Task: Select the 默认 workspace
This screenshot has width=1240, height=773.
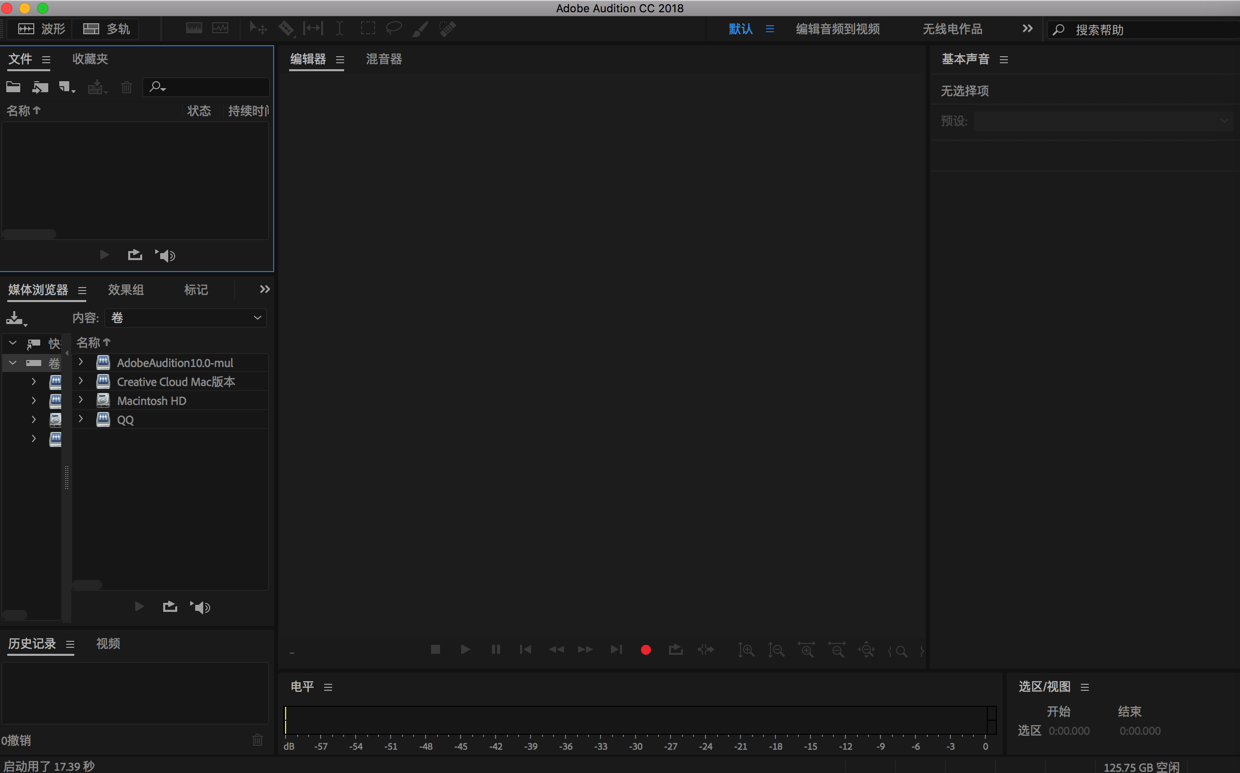Action: point(741,29)
